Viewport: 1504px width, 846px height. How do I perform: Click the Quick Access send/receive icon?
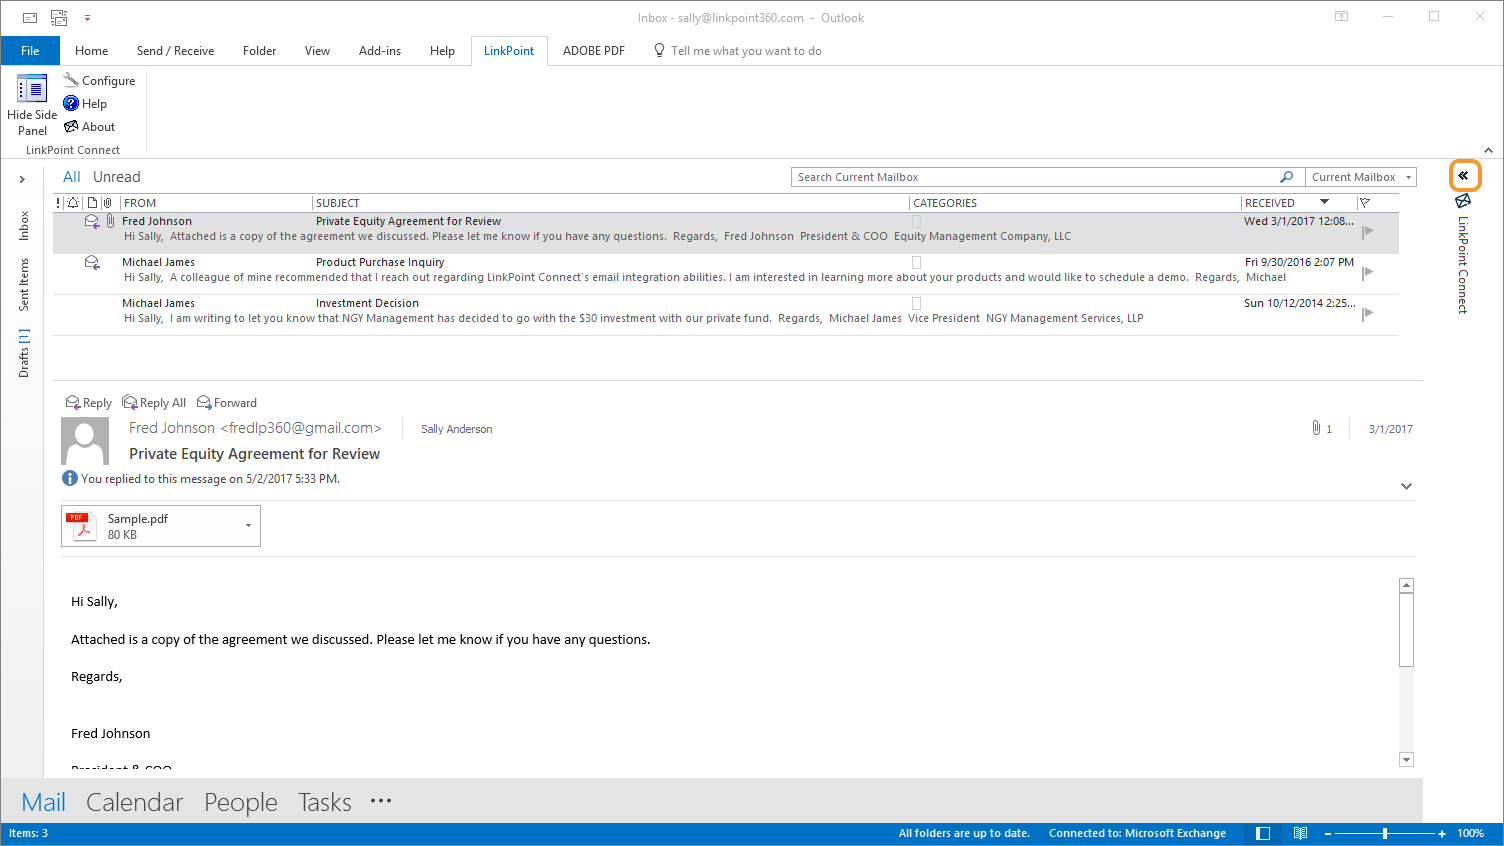coord(59,18)
